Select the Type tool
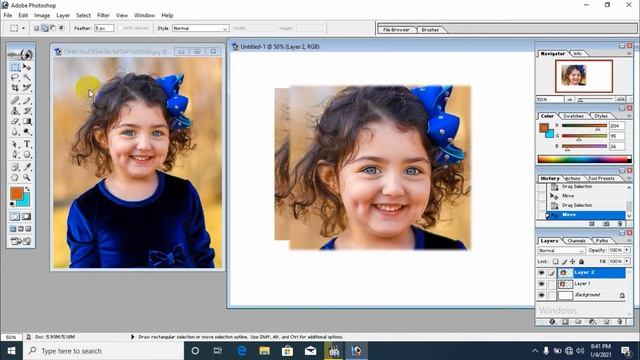 click(27, 144)
